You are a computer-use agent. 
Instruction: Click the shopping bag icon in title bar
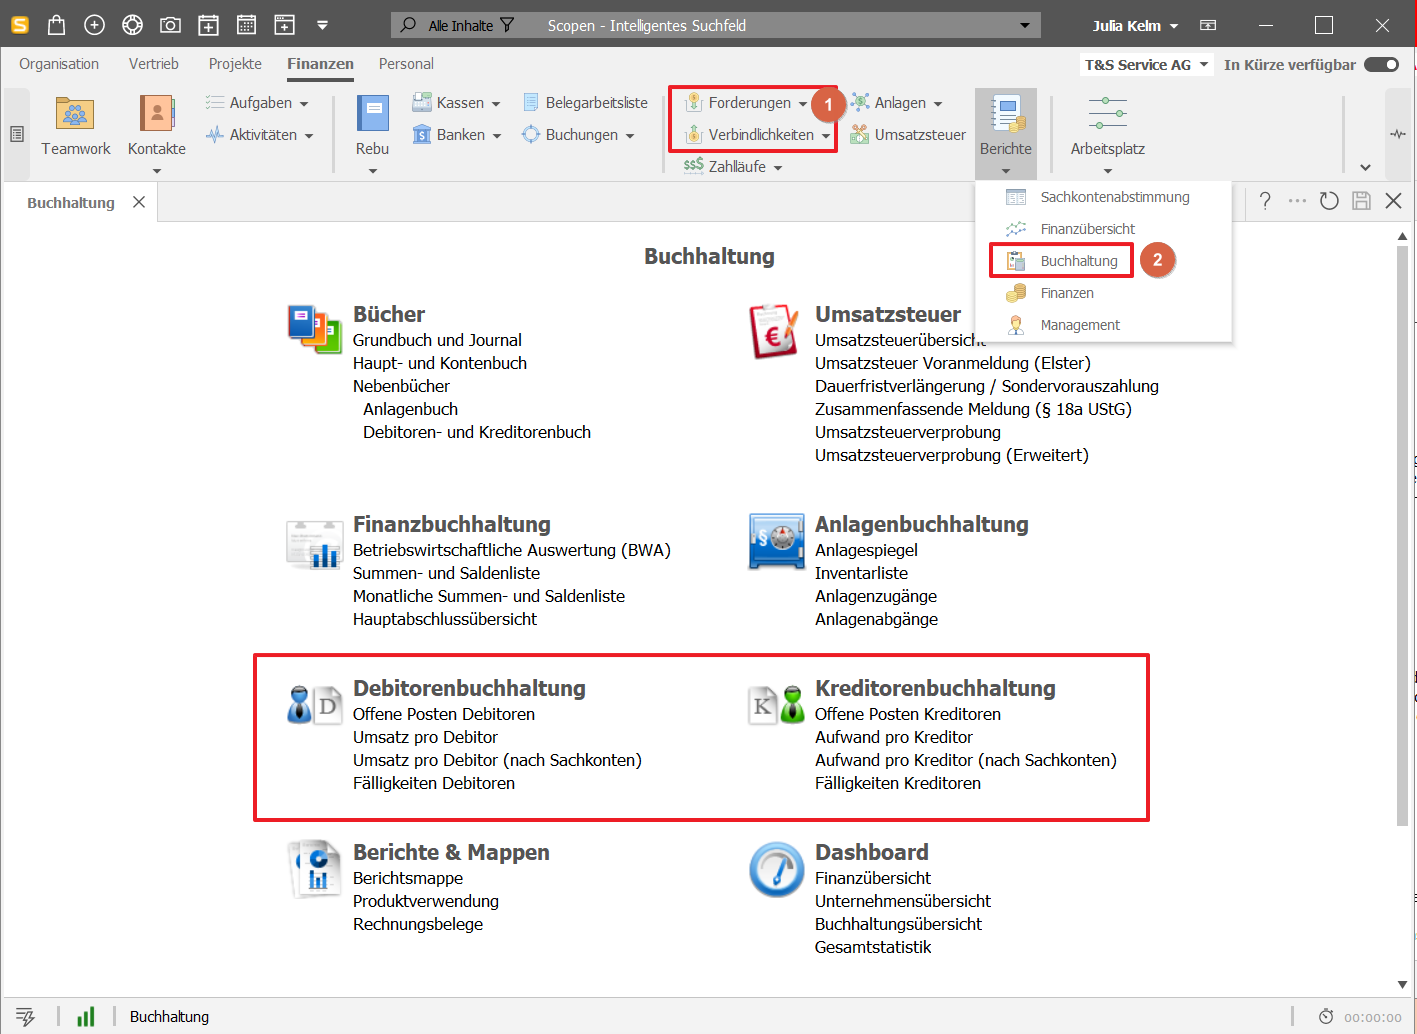click(56, 25)
